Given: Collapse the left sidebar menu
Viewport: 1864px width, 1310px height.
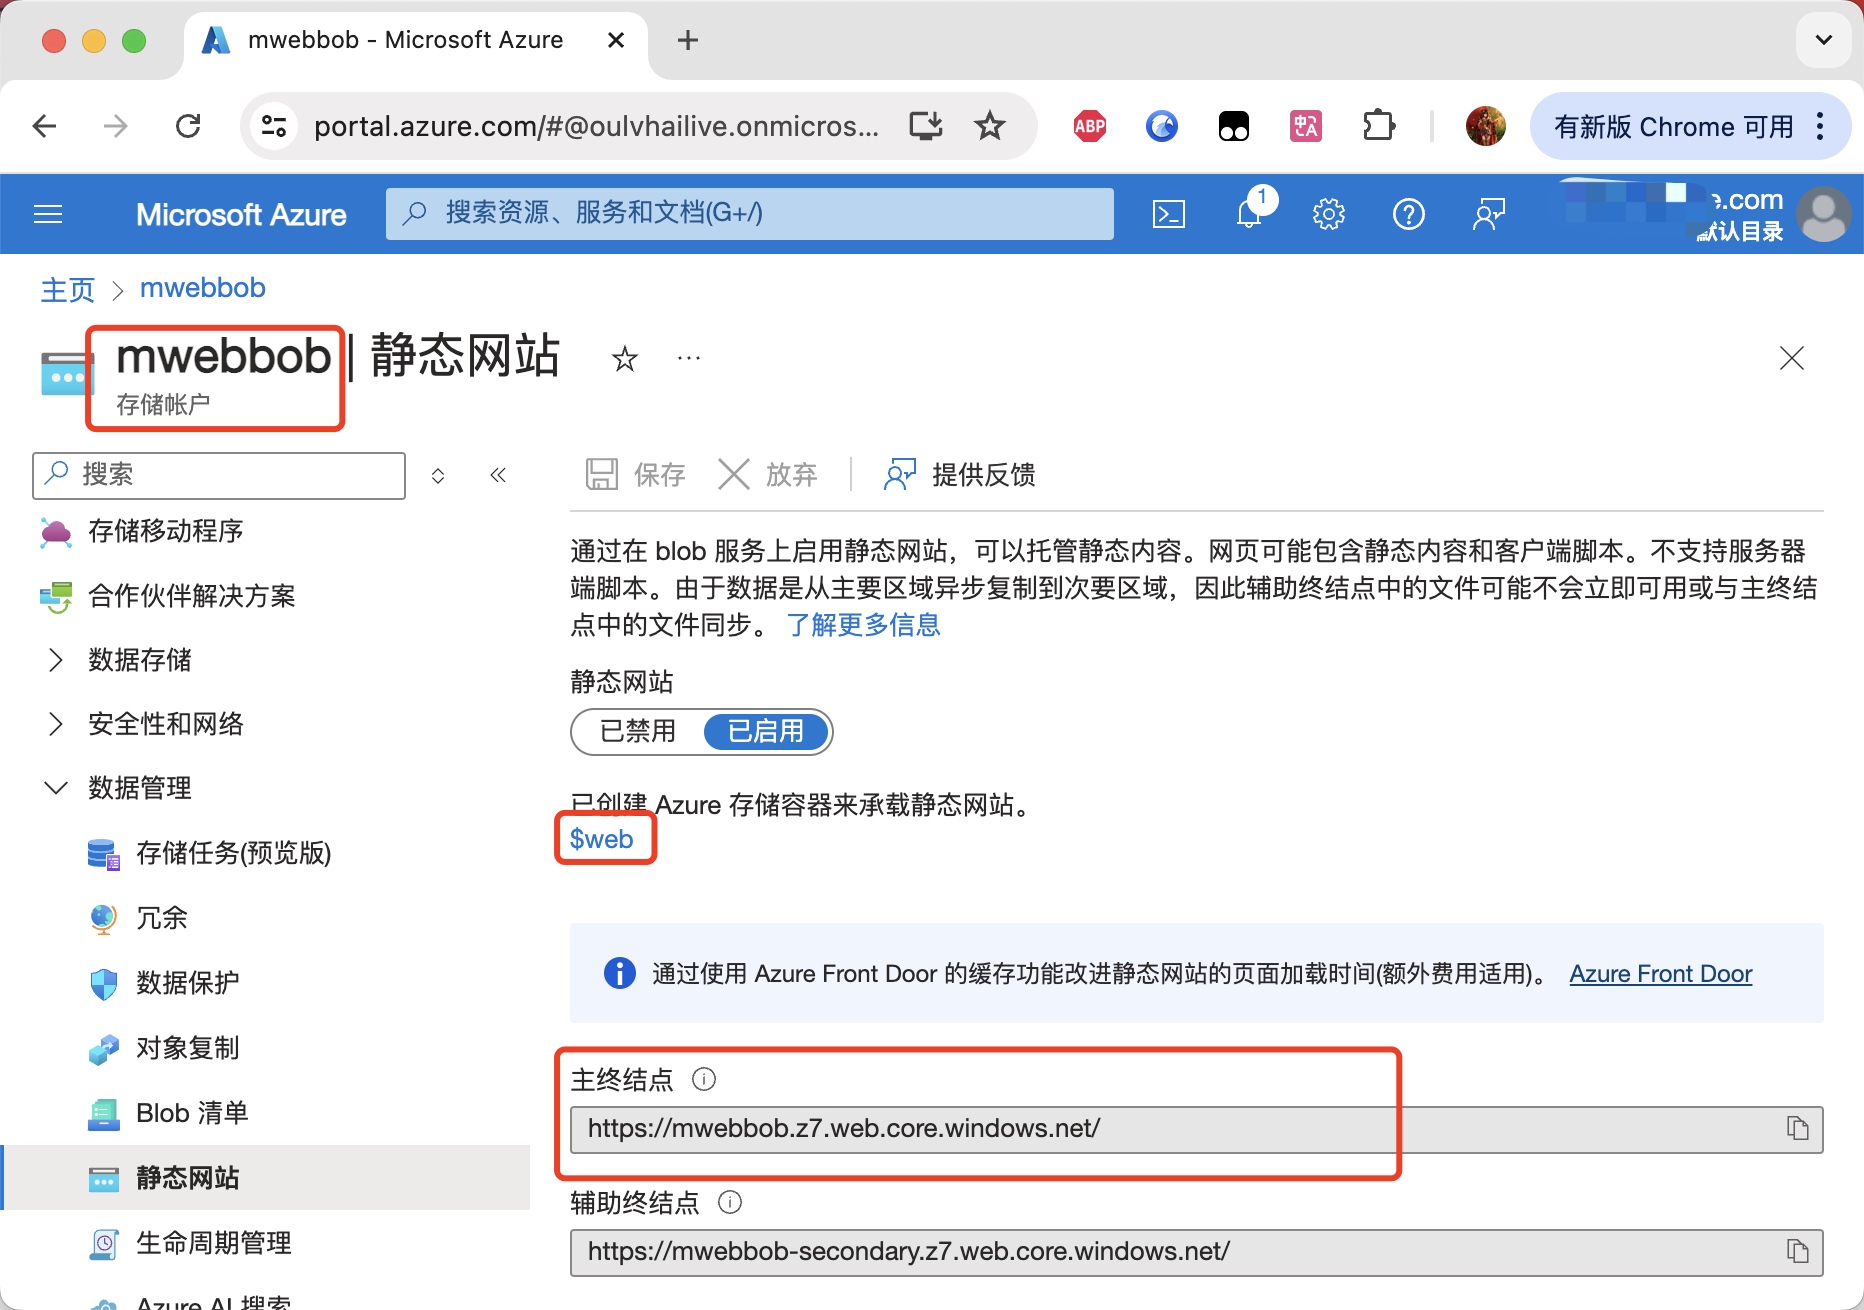Looking at the screenshot, I should pyautogui.click(x=498, y=475).
